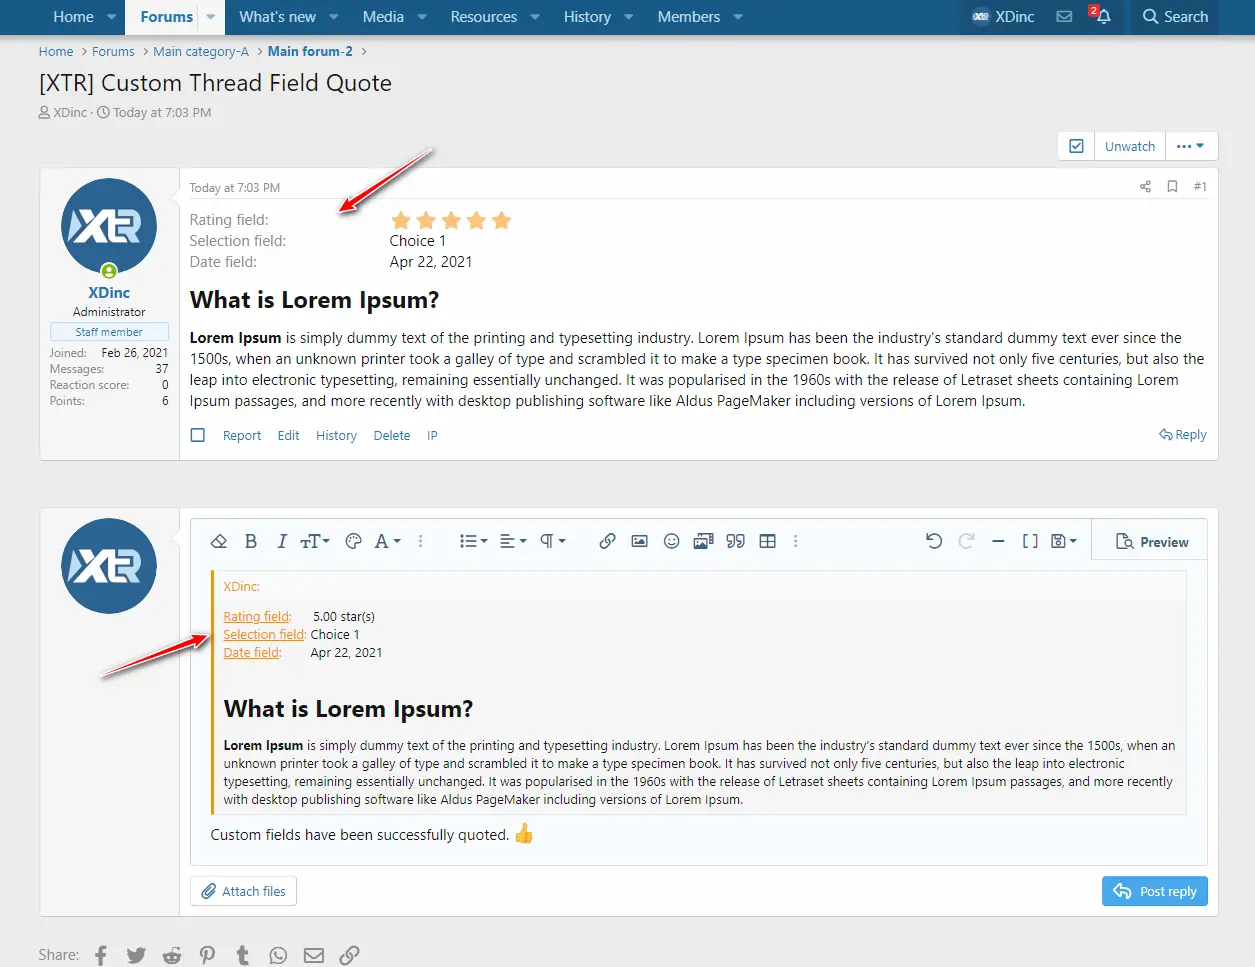
Task: Share thread on Pinterest
Action: [207, 955]
